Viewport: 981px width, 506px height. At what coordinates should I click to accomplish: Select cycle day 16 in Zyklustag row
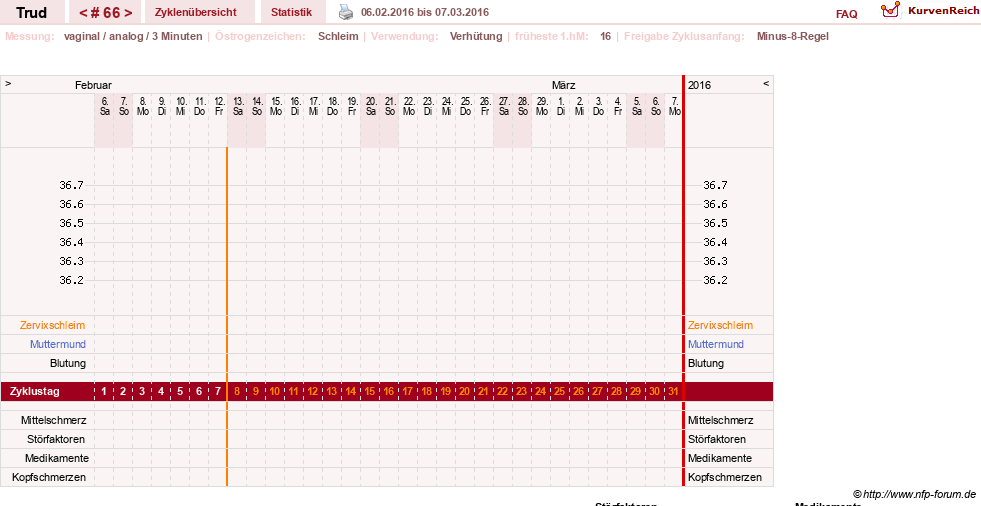[389, 392]
